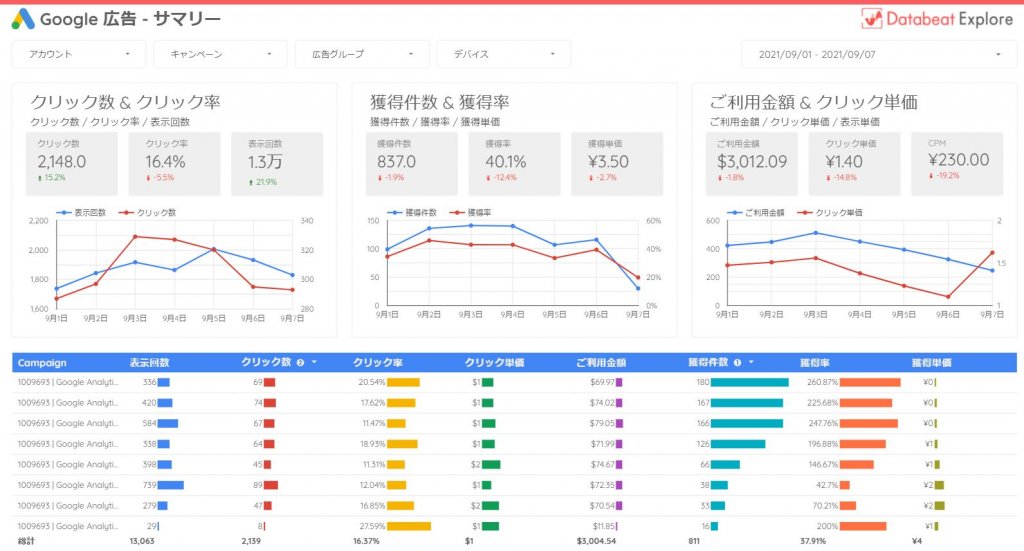Image resolution: width=1024 pixels, height=551 pixels.
Task: Click the $79.05 ご利用金額 cell
Action: click(602, 423)
